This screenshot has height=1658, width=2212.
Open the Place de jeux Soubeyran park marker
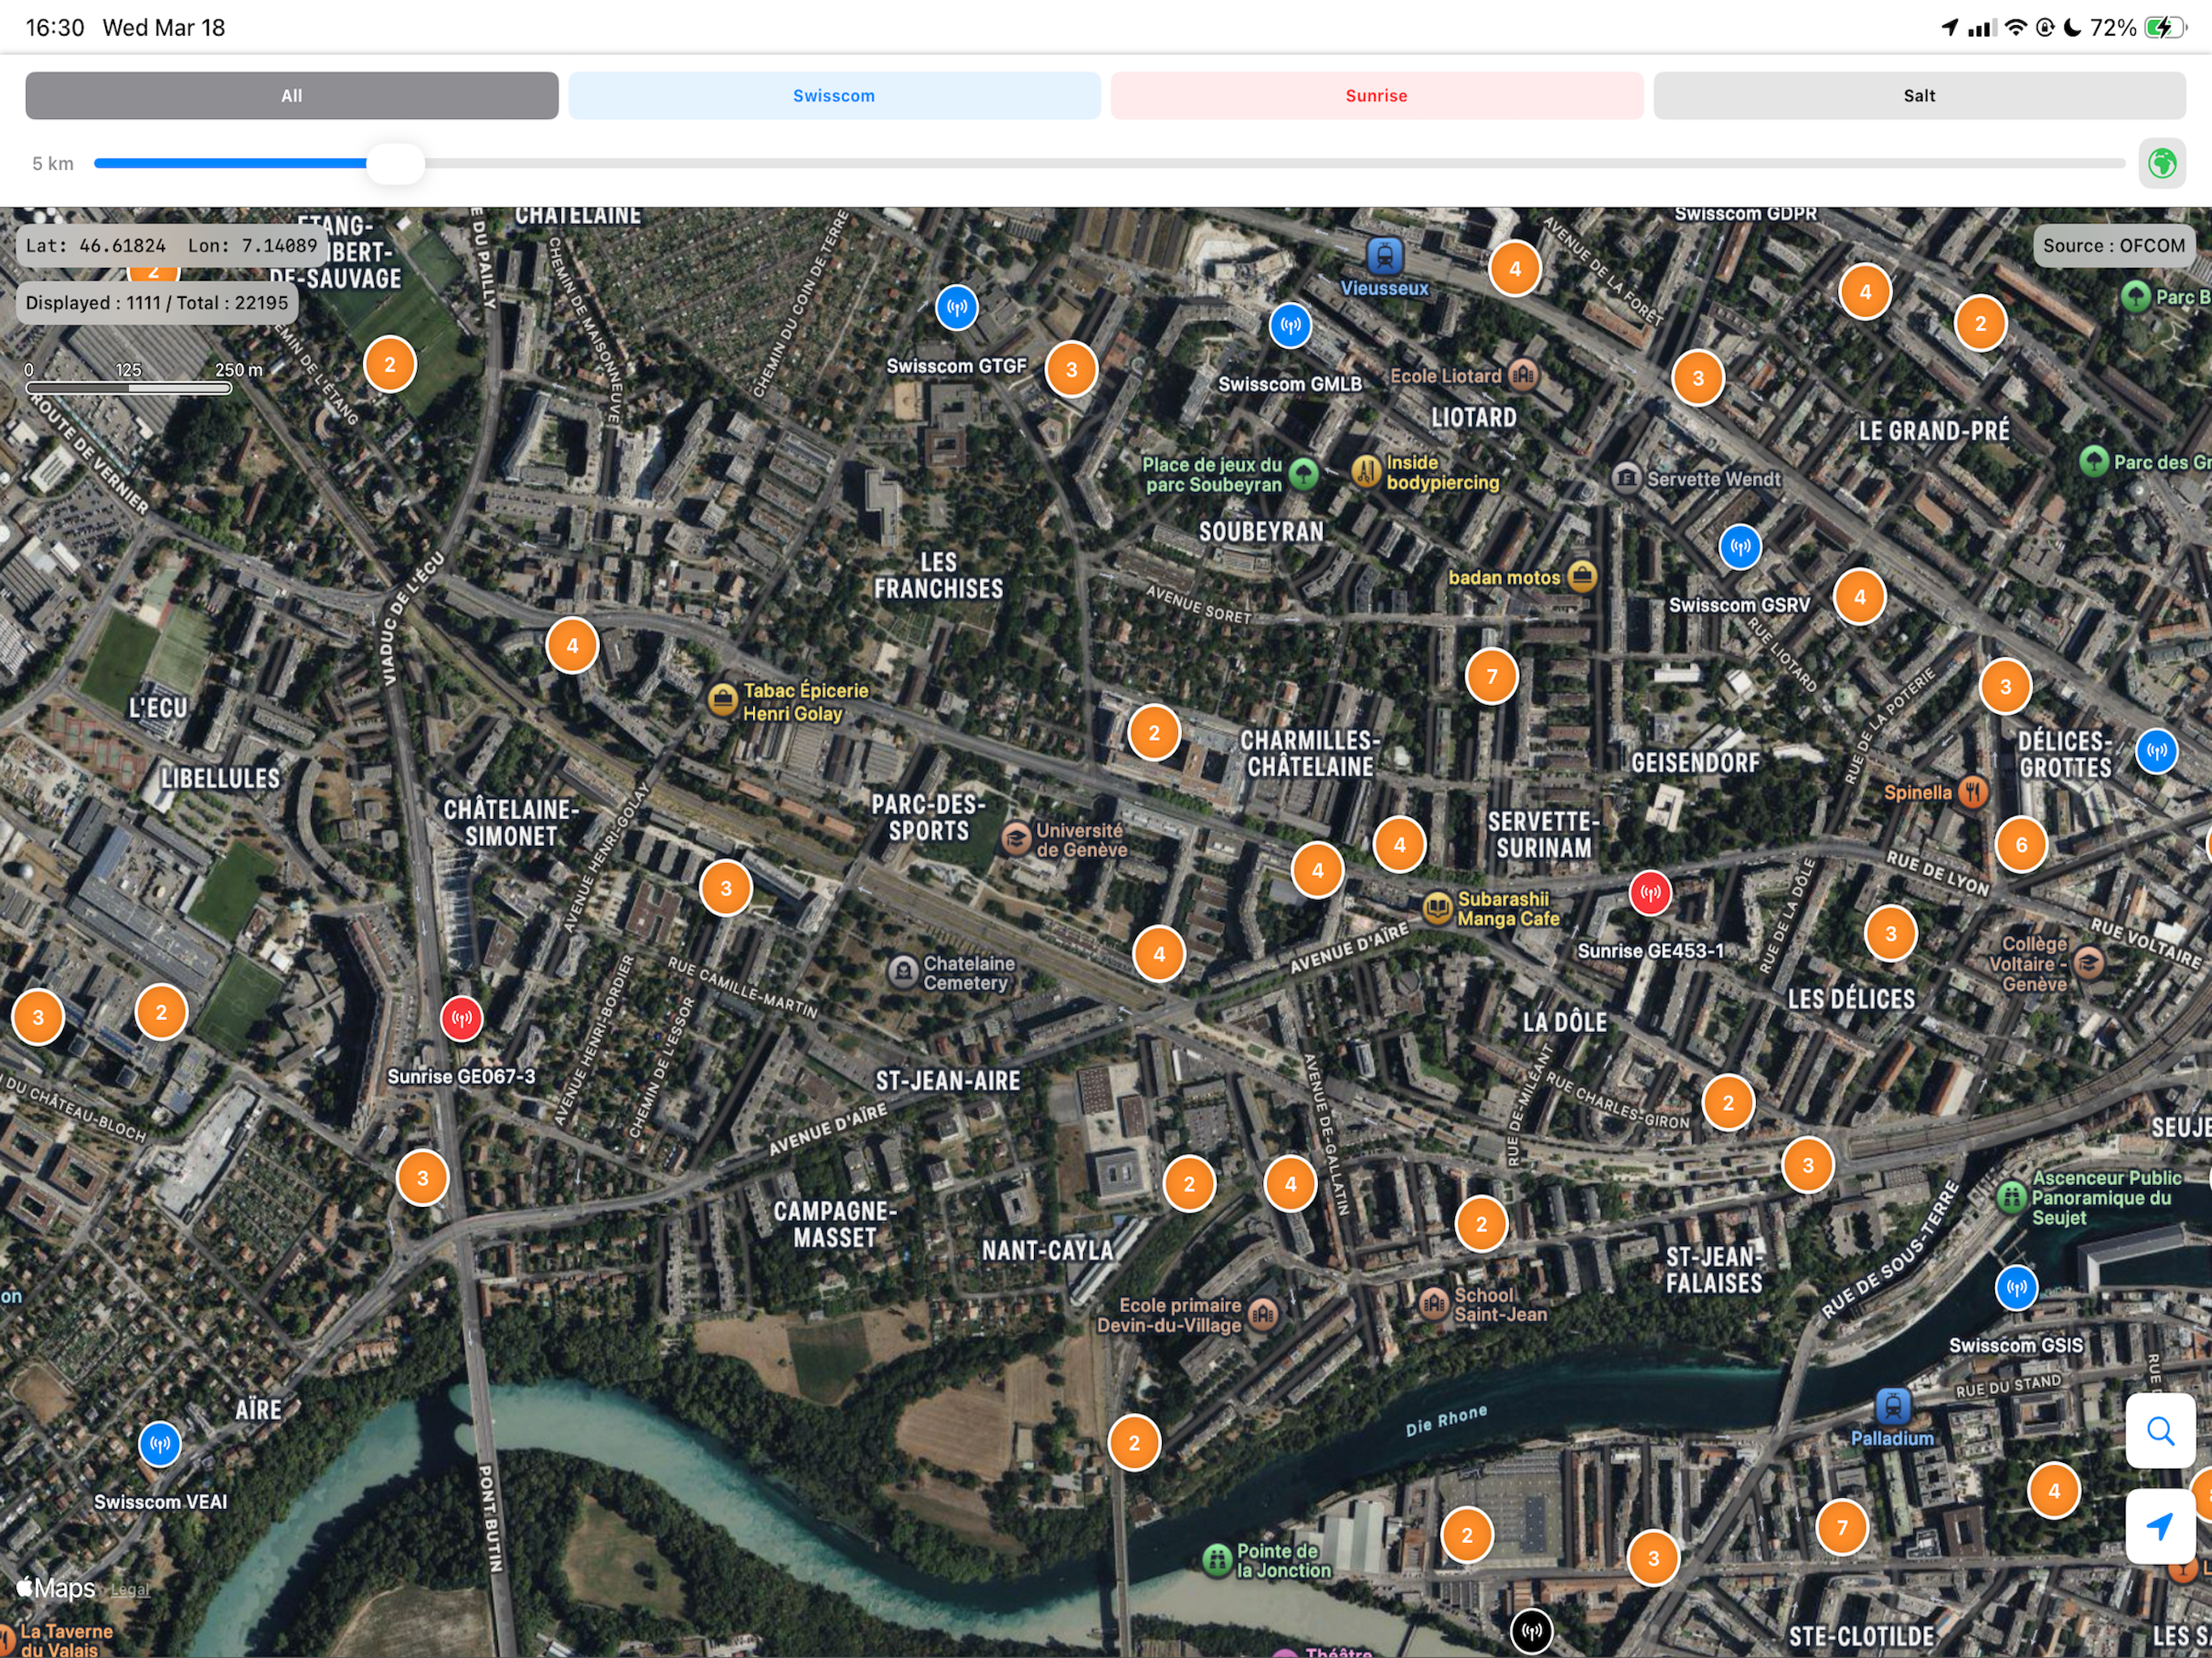click(x=1303, y=474)
